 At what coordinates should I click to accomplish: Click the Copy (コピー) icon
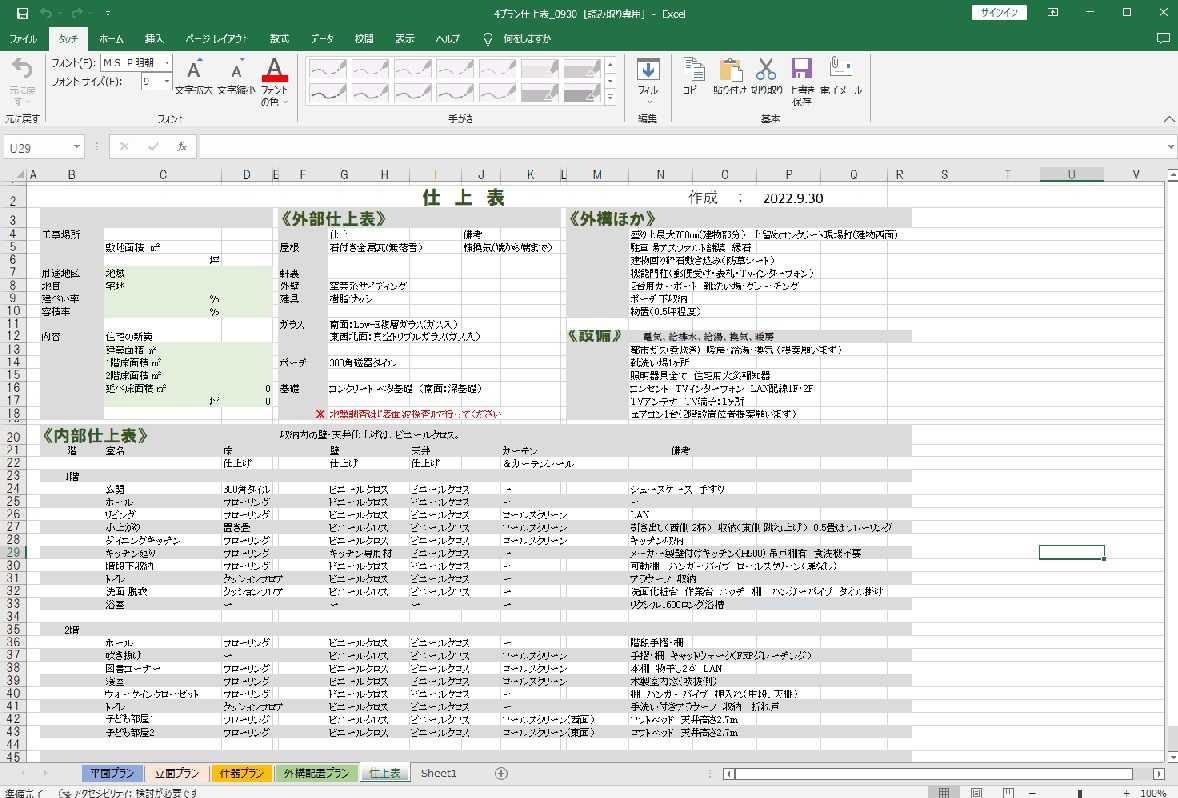693,70
